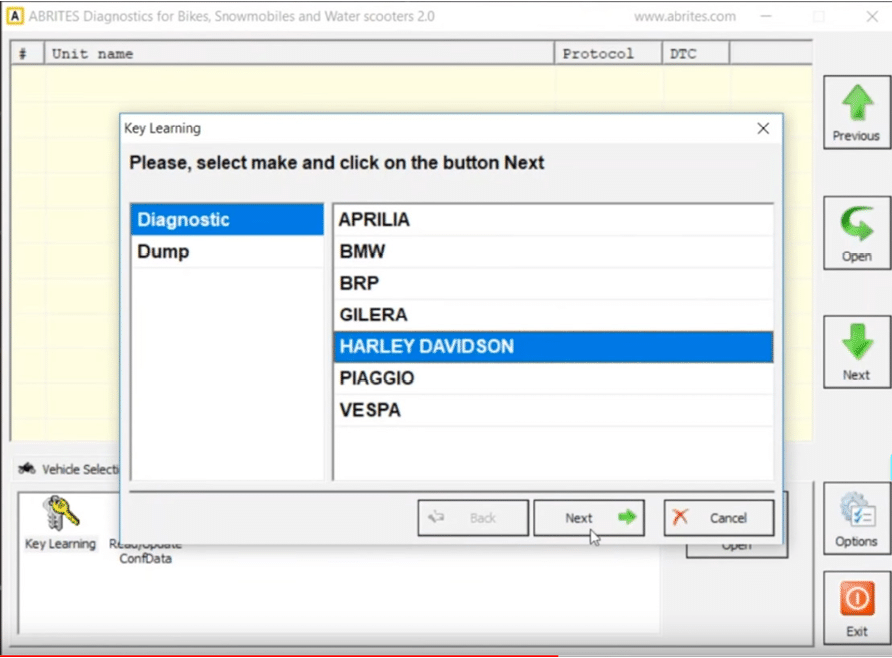Choose APRILIA from the make list
892x658 pixels.
[x=552, y=220]
